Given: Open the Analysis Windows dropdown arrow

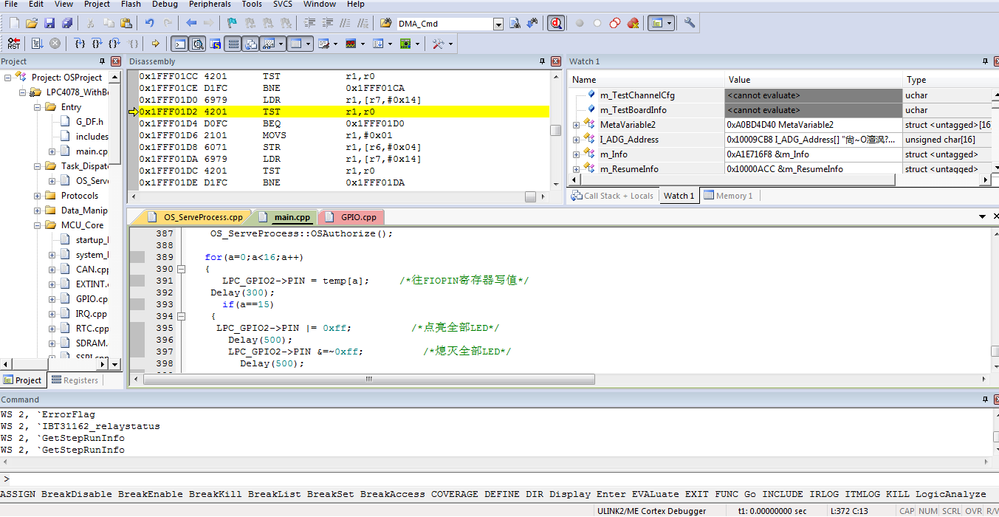Looking at the screenshot, I should [363, 44].
